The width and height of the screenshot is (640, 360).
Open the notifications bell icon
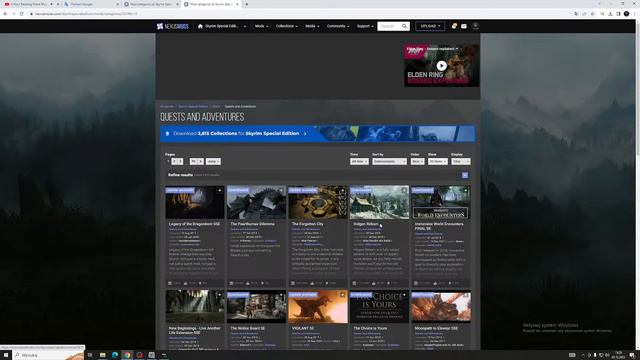pyautogui.click(x=454, y=26)
